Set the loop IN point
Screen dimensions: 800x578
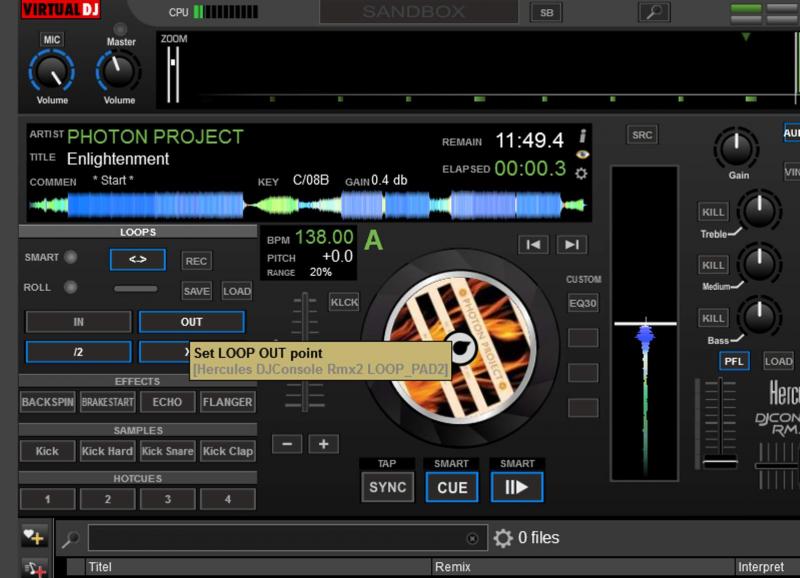[79, 322]
